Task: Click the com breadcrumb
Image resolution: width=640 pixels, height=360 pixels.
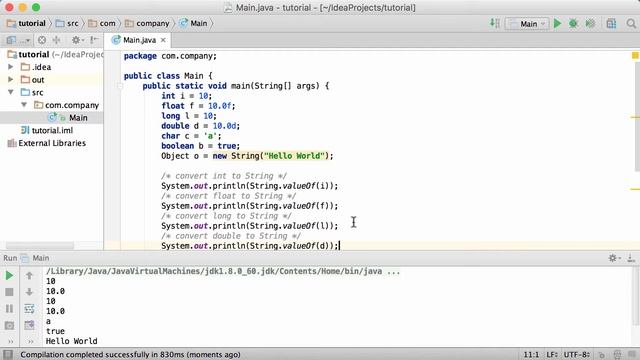Action: pos(102,24)
